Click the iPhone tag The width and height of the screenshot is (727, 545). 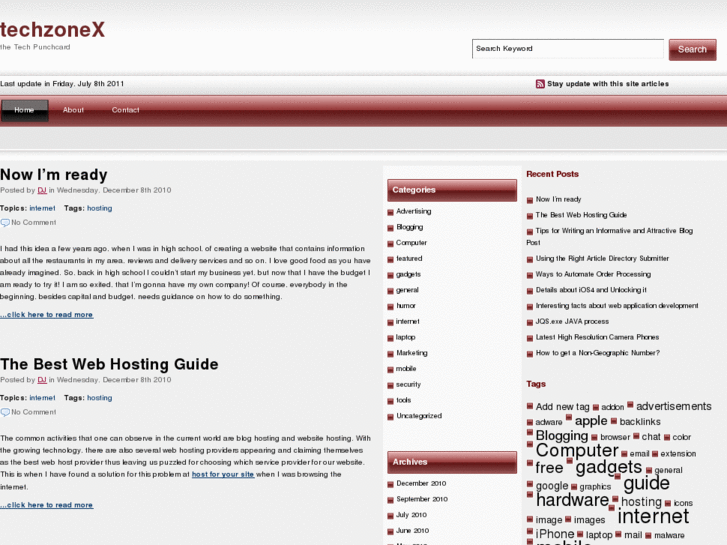click(x=555, y=534)
